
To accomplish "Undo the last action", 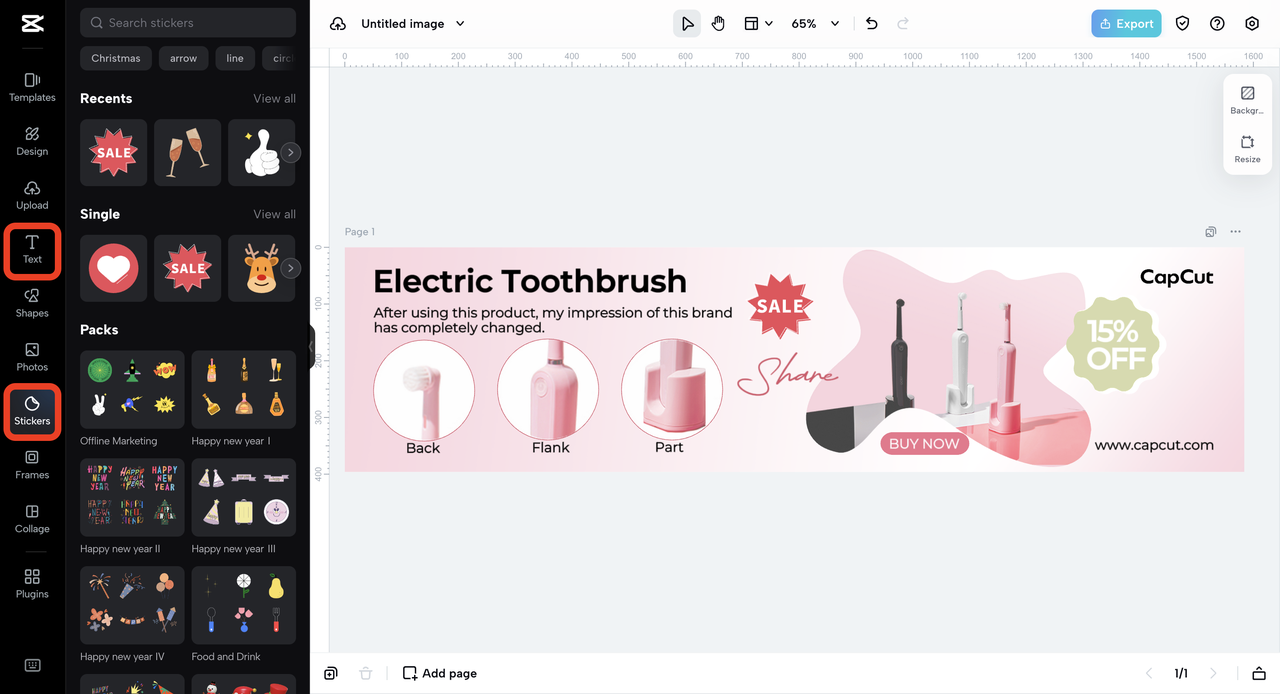I will pyautogui.click(x=872, y=24).
